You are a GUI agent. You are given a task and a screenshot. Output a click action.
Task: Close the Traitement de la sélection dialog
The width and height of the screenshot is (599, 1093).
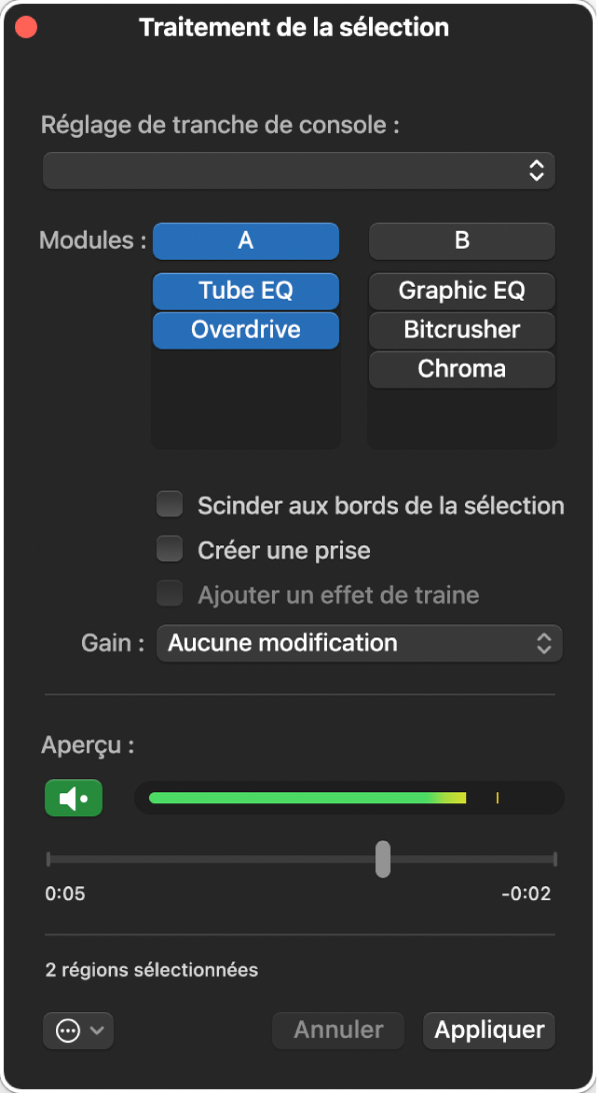click(25, 26)
